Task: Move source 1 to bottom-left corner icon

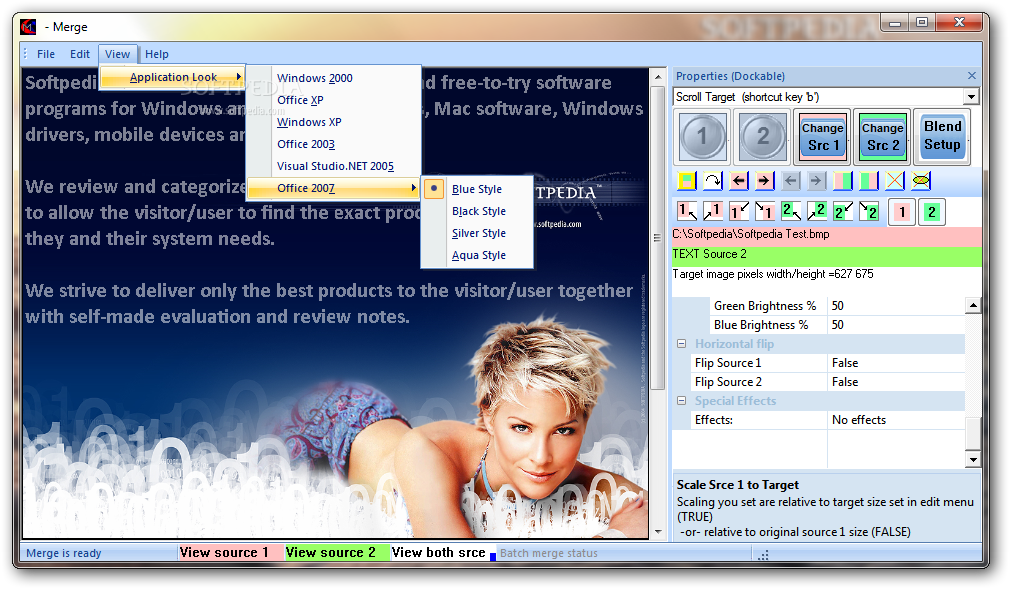Action: pyautogui.click(x=738, y=211)
